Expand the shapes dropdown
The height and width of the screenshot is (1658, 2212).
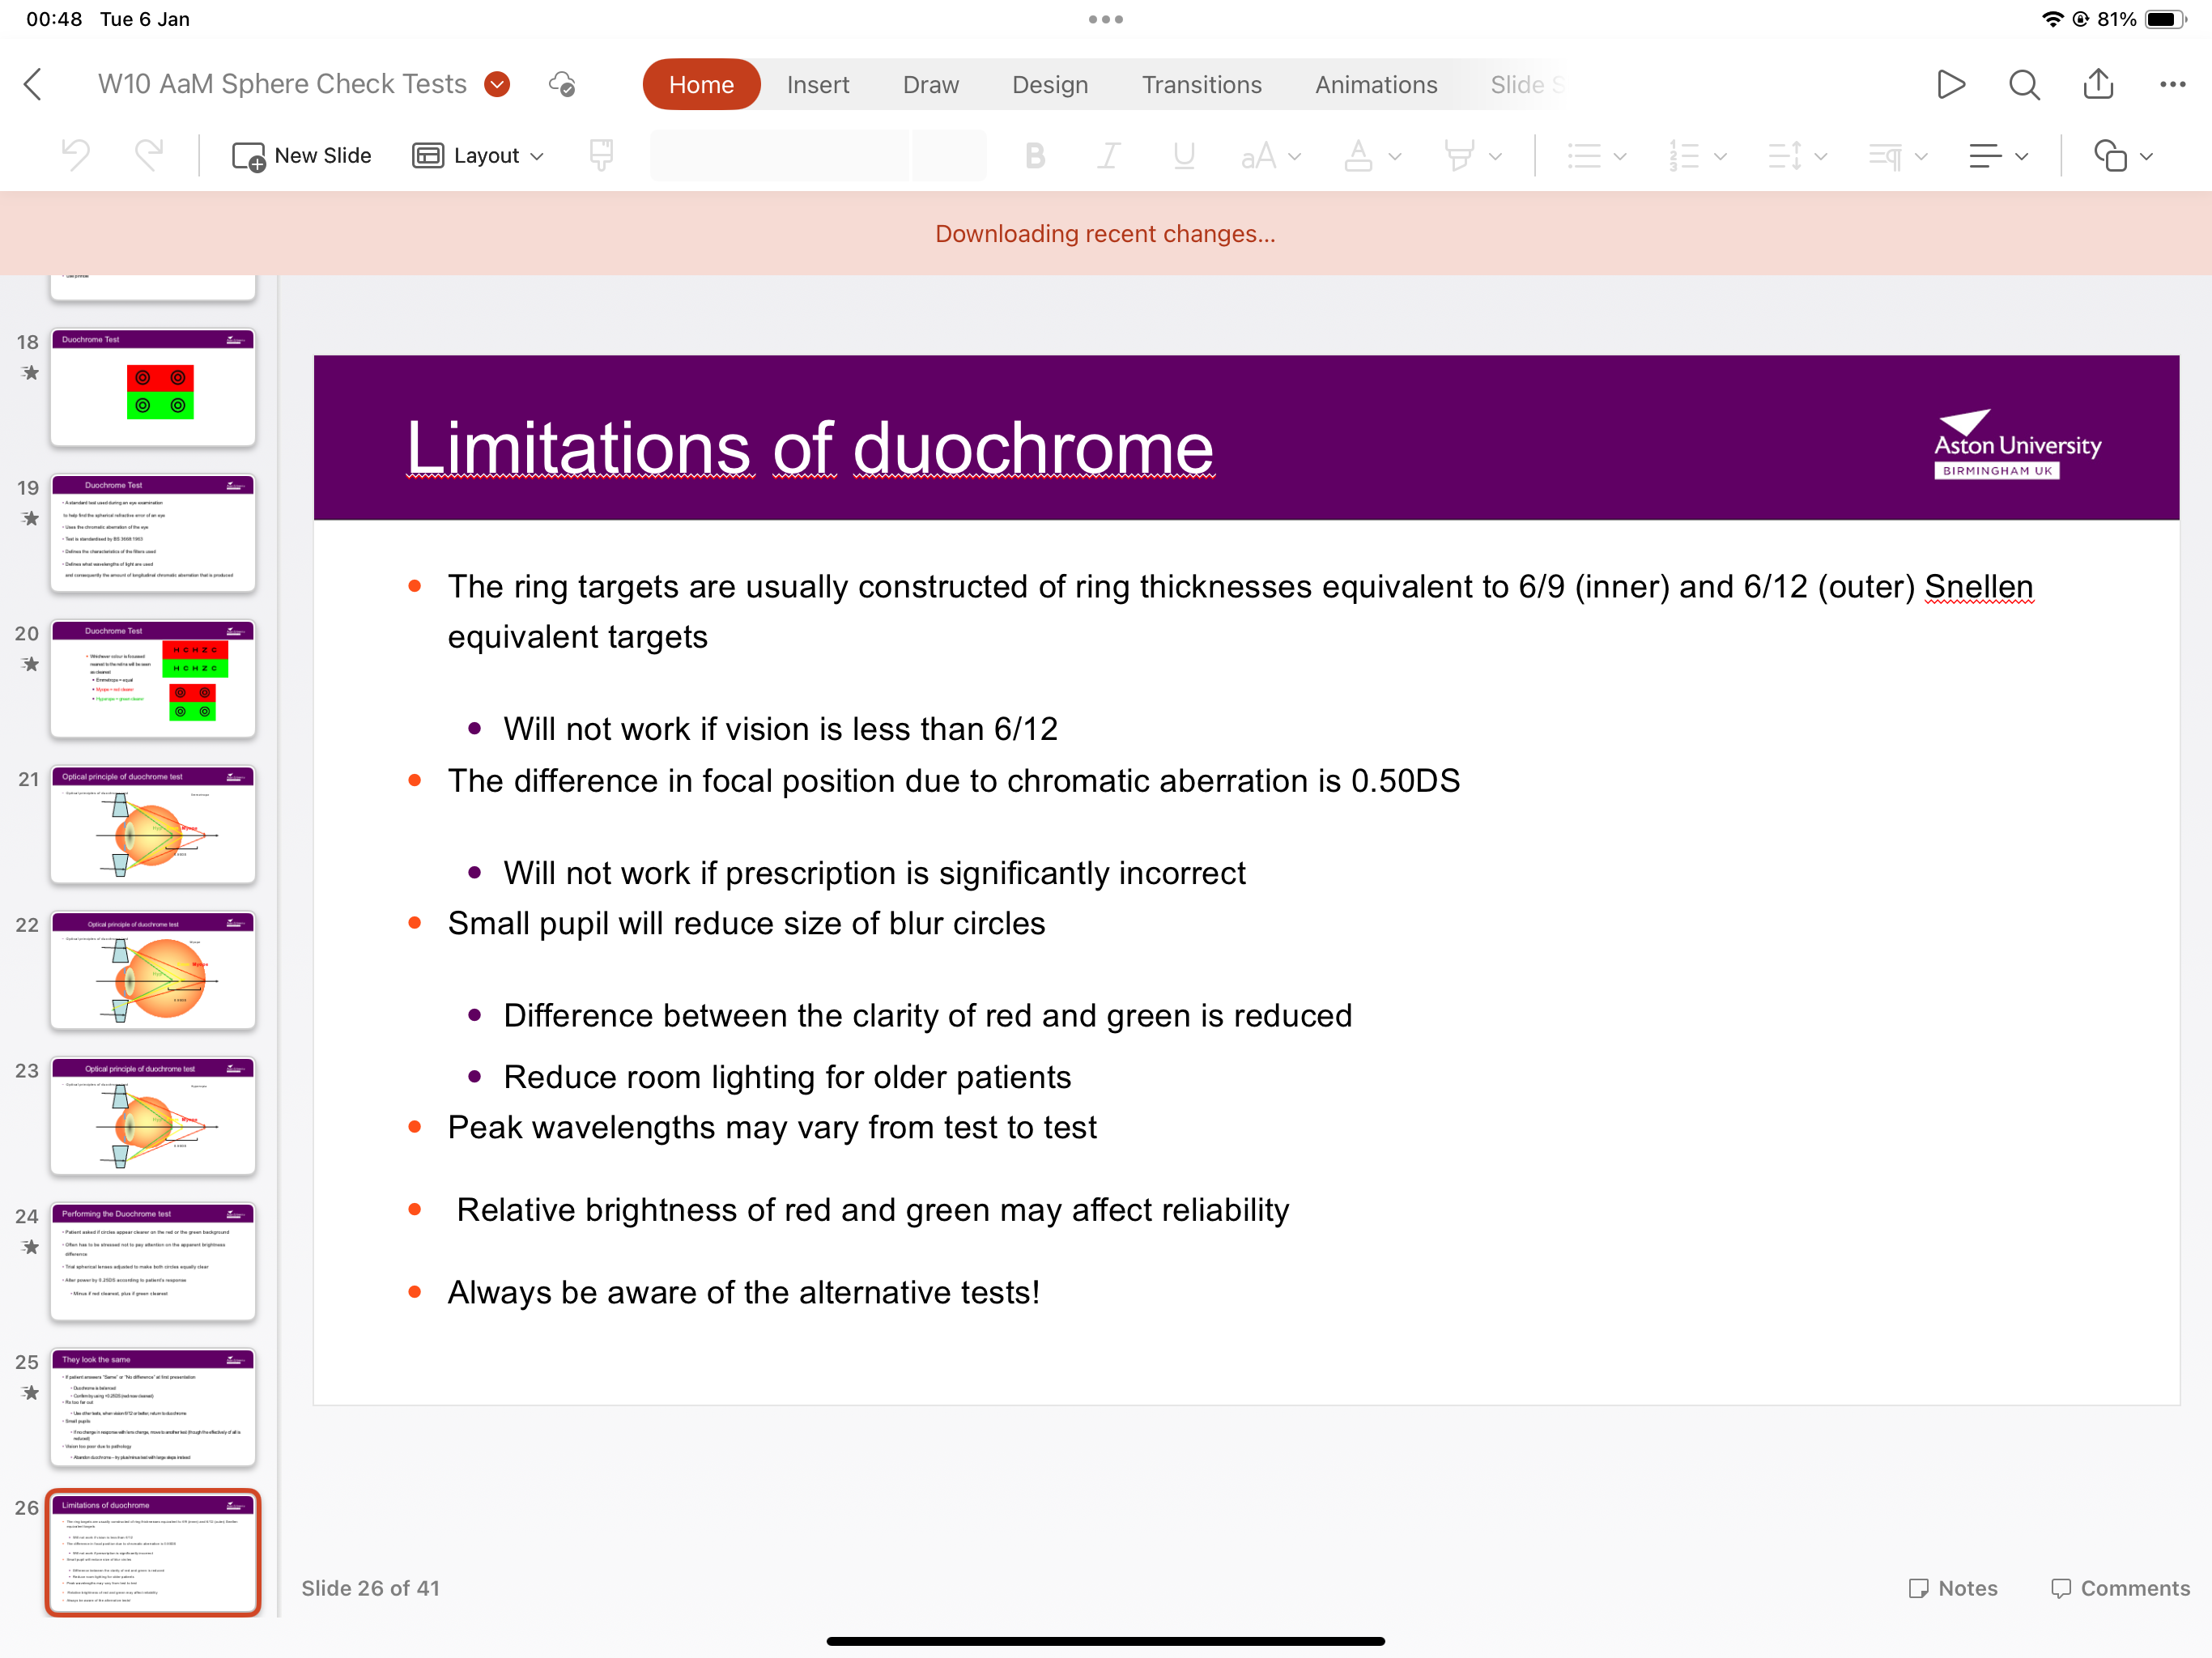click(x=2123, y=155)
